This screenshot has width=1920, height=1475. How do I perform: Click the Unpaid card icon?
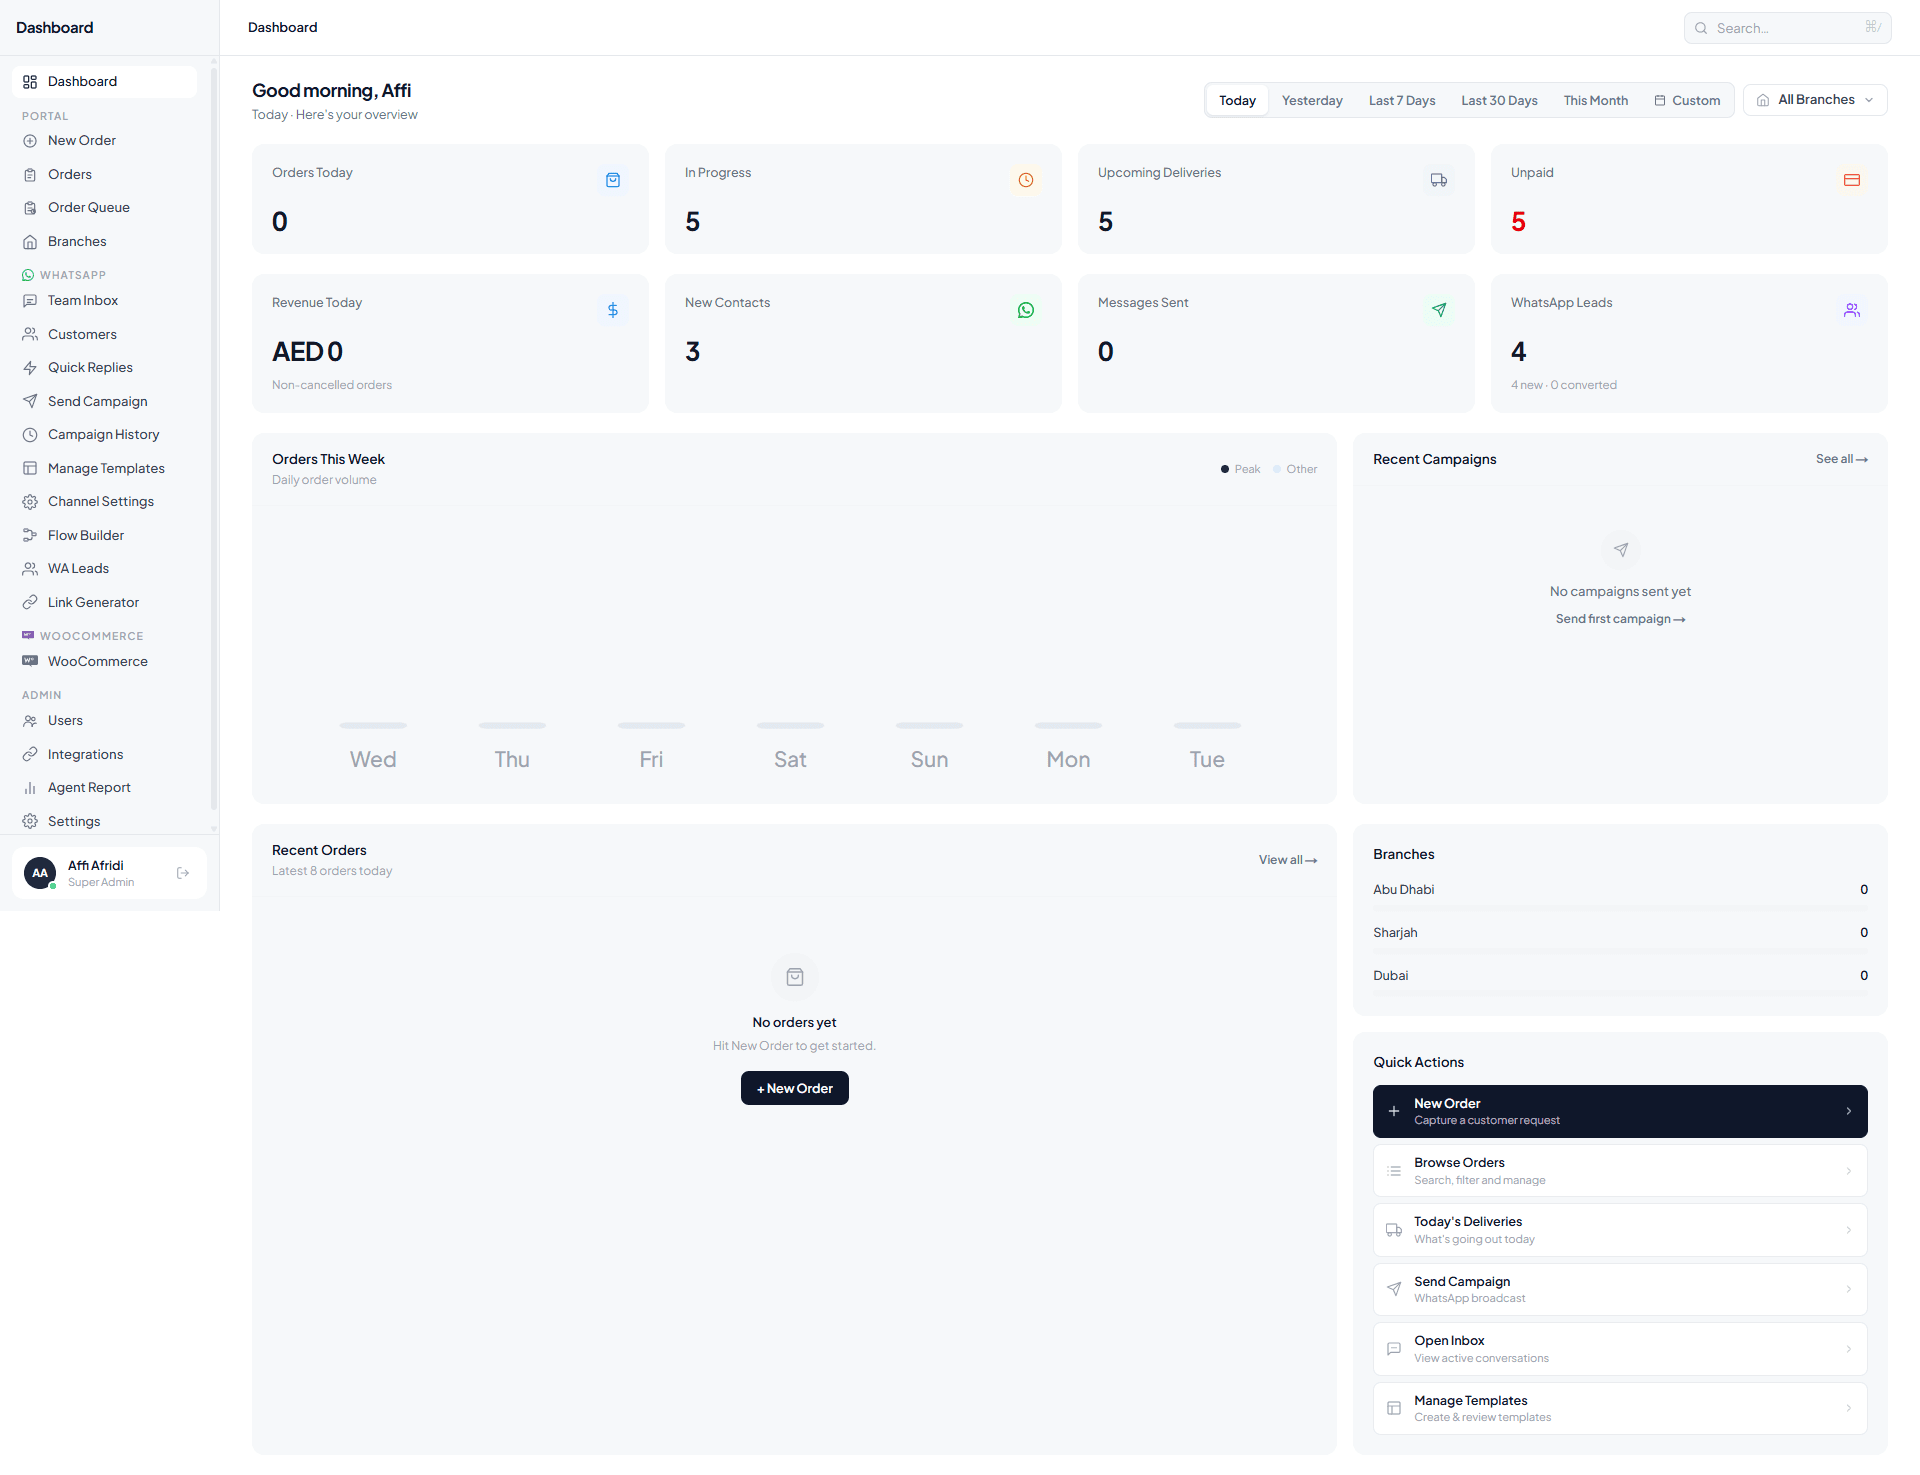[x=1852, y=180]
